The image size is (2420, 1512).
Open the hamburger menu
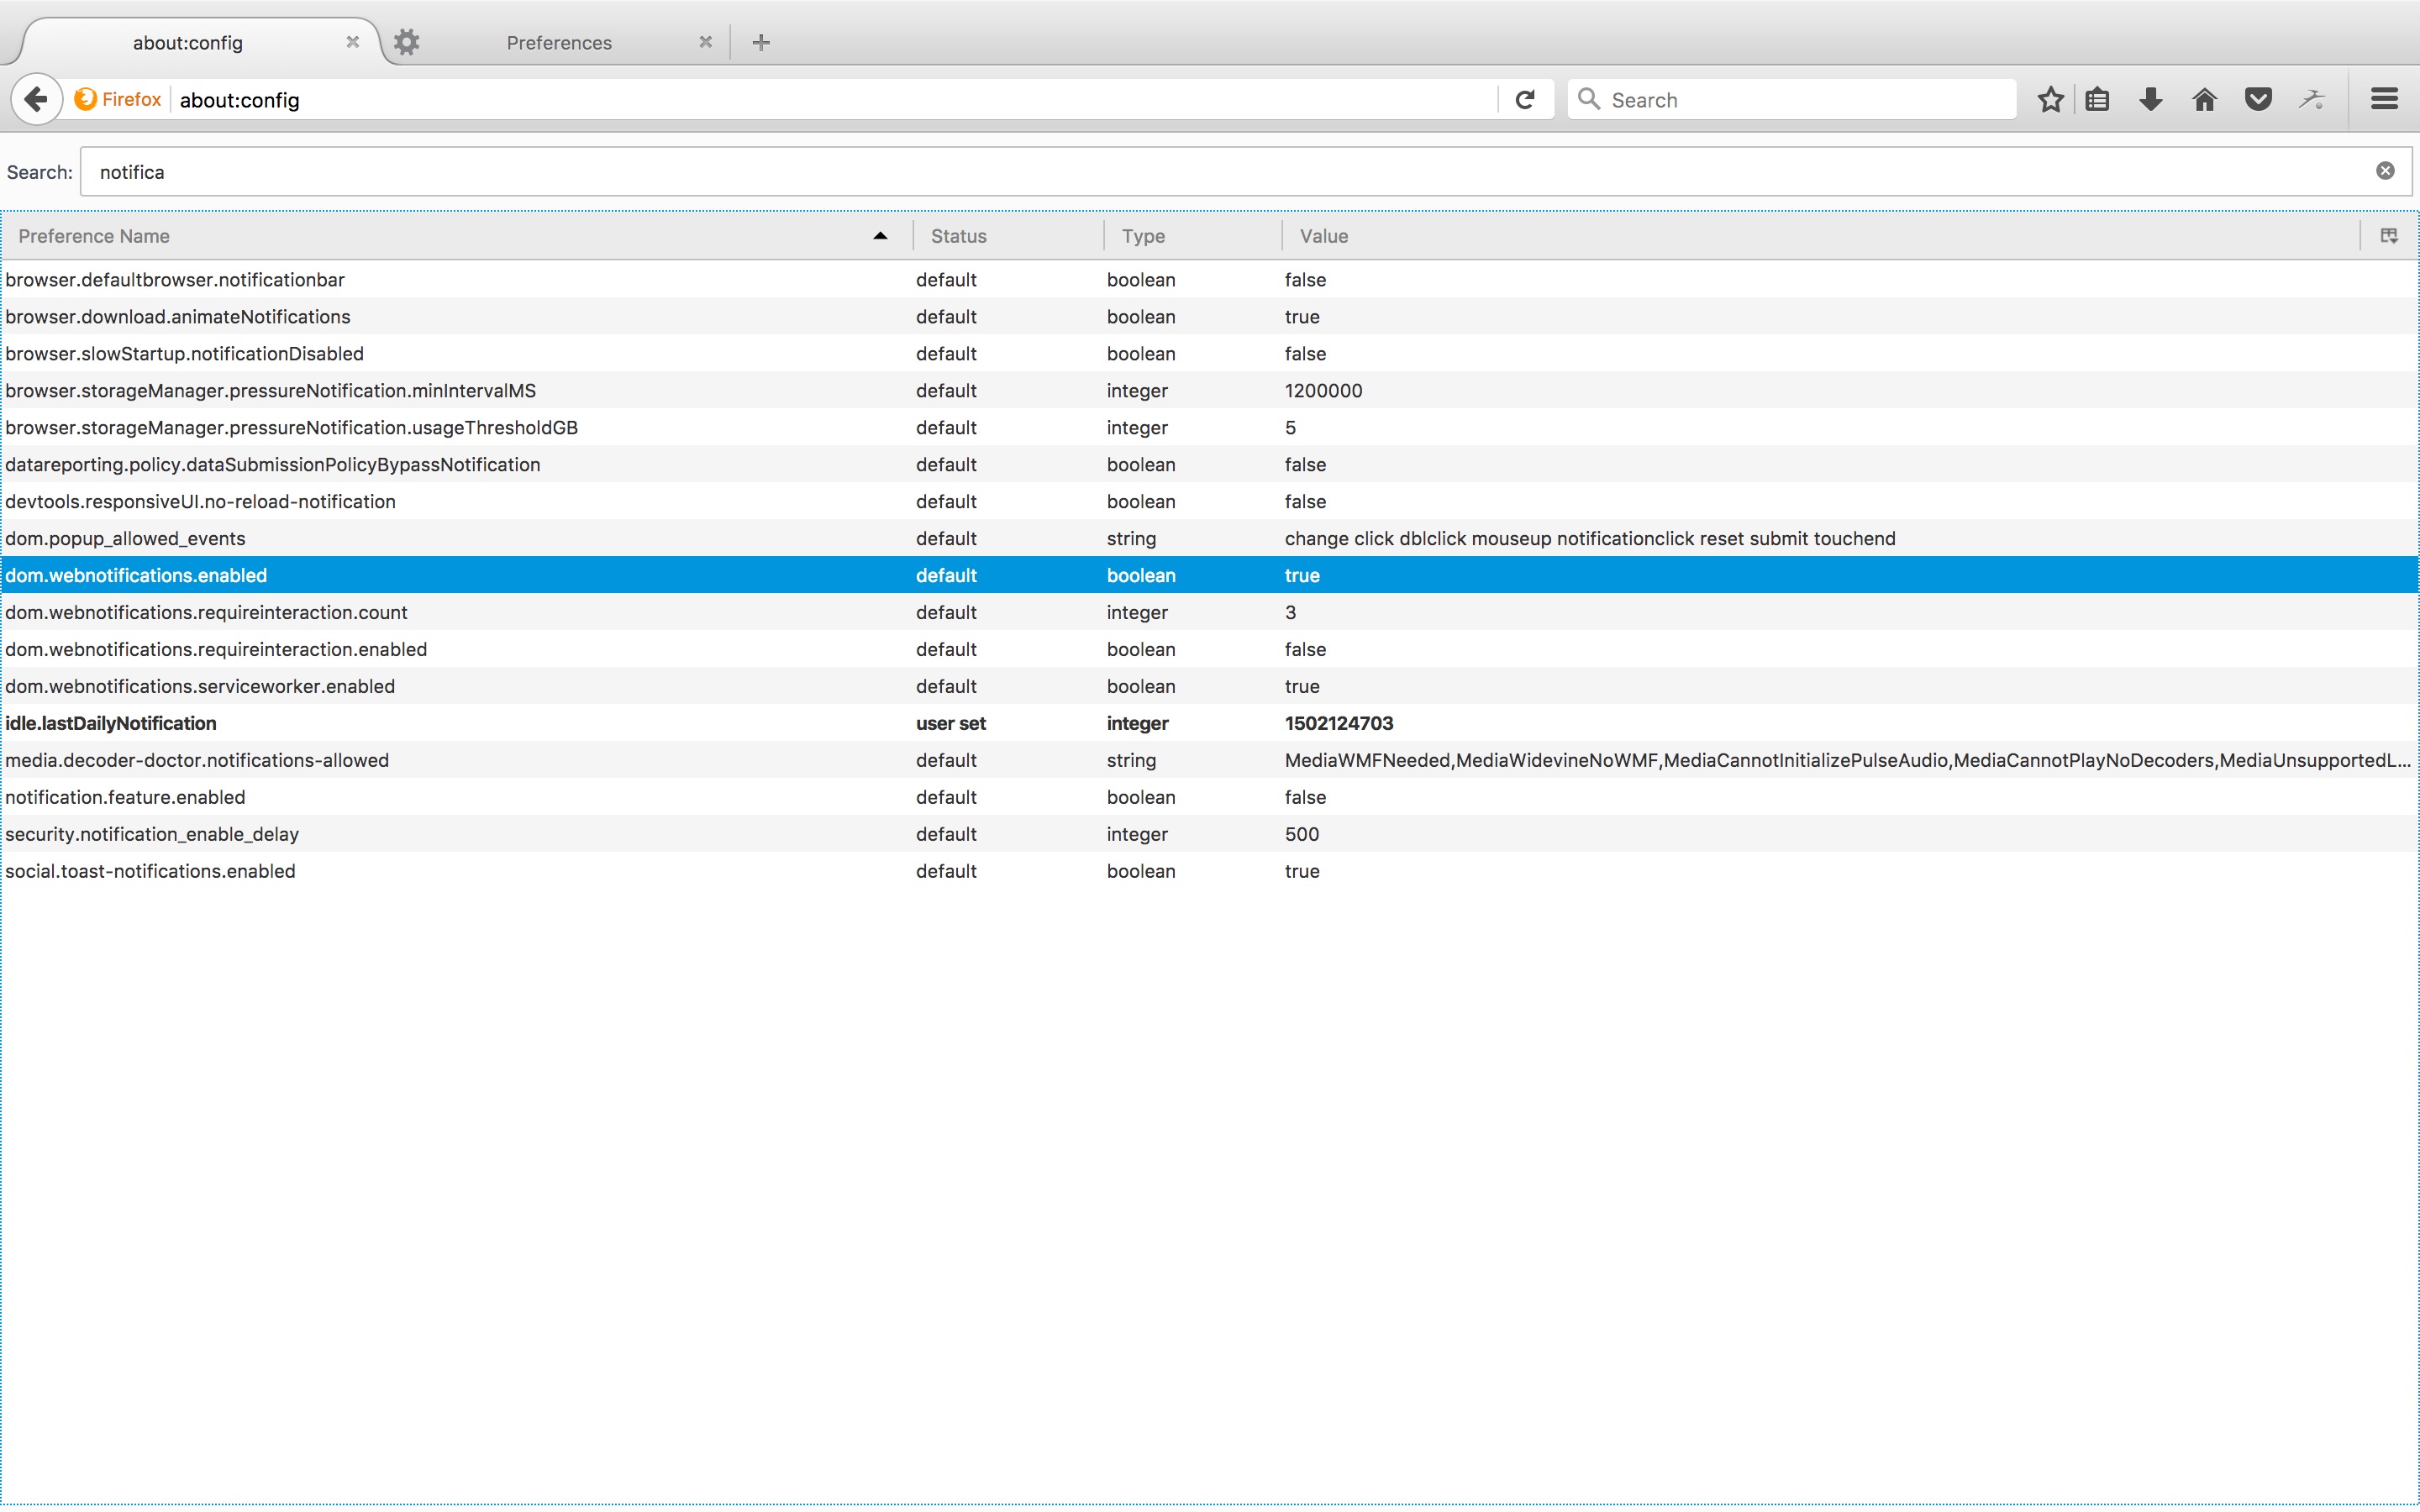2384,99
